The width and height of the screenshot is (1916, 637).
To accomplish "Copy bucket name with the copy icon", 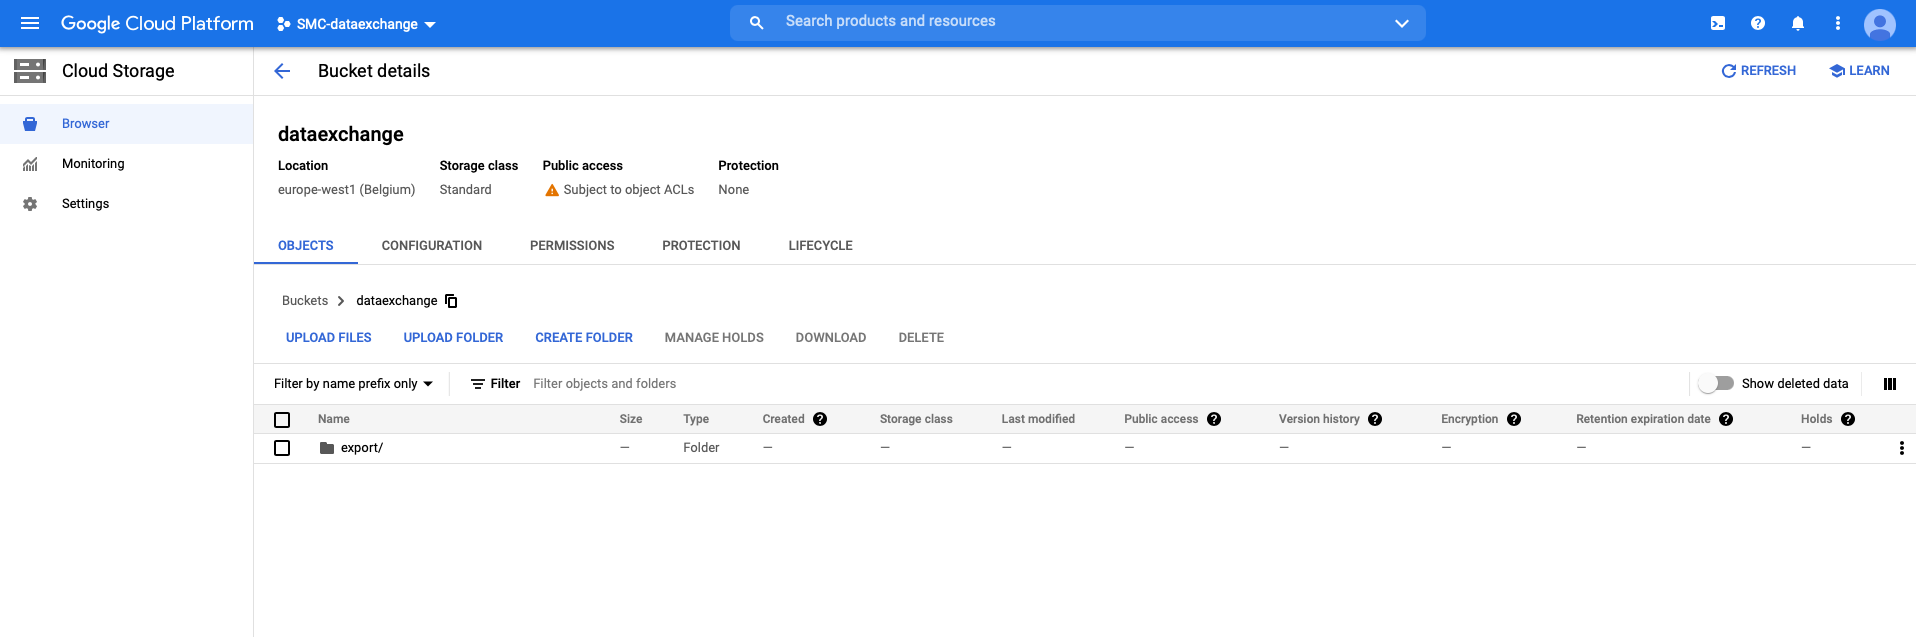I will pyautogui.click(x=451, y=301).
